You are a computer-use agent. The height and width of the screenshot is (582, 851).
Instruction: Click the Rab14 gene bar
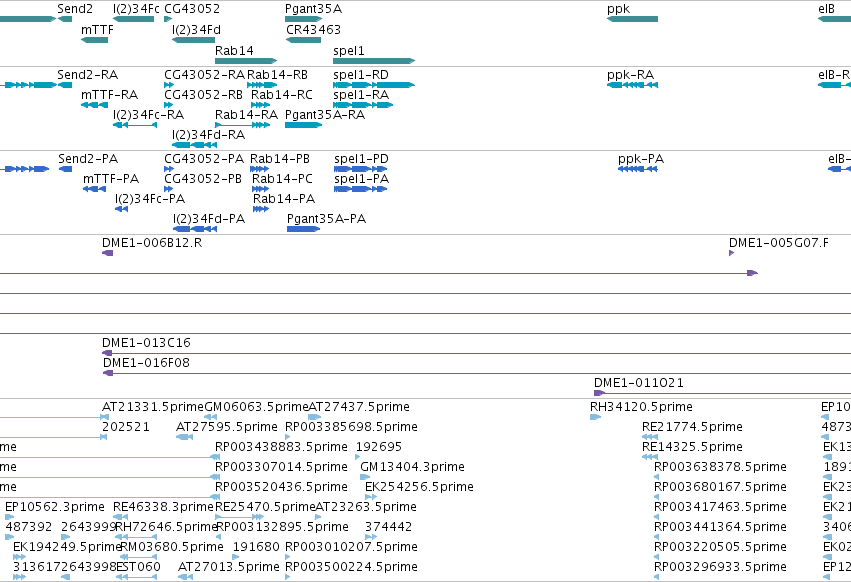coord(246,61)
